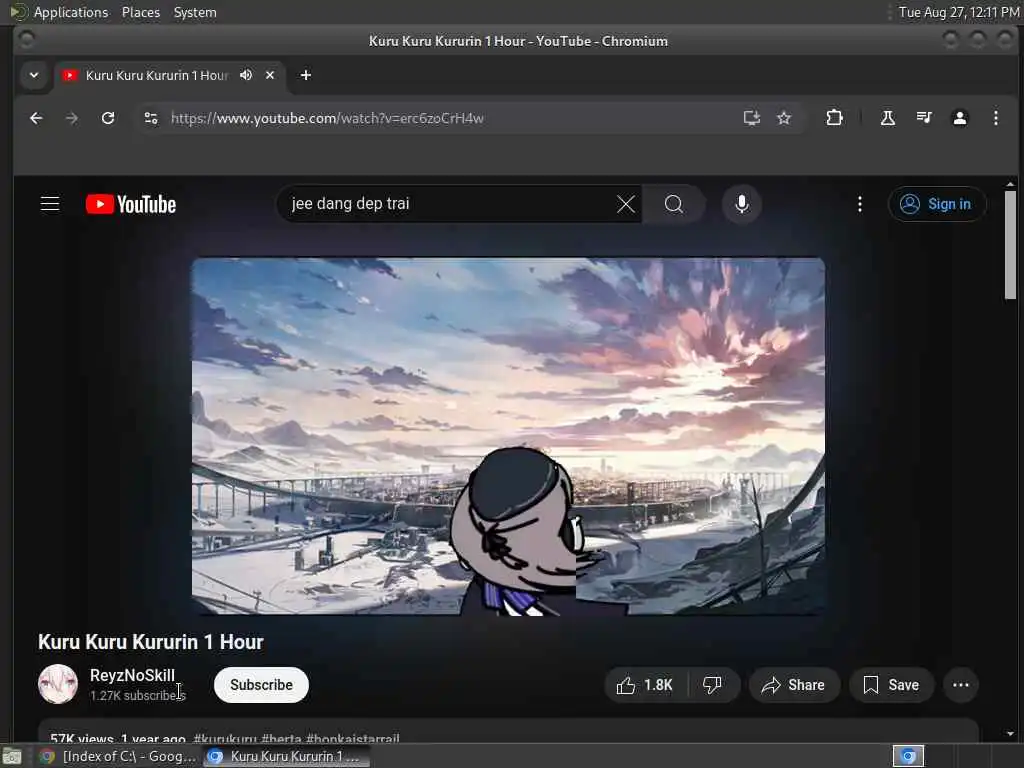Open more actions ellipsis beside Save

(961, 684)
